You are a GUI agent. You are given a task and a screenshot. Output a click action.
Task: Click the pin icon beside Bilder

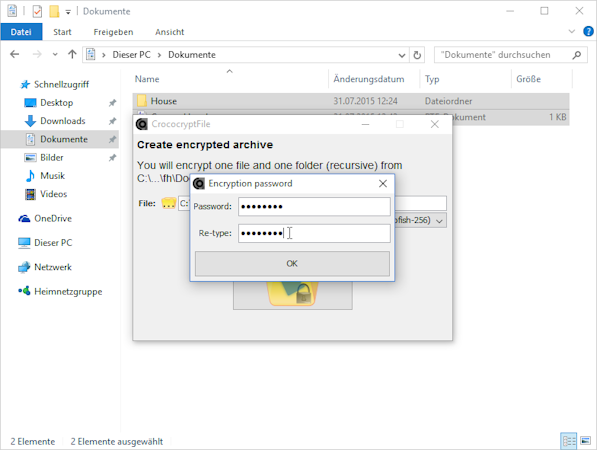click(x=112, y=158)
